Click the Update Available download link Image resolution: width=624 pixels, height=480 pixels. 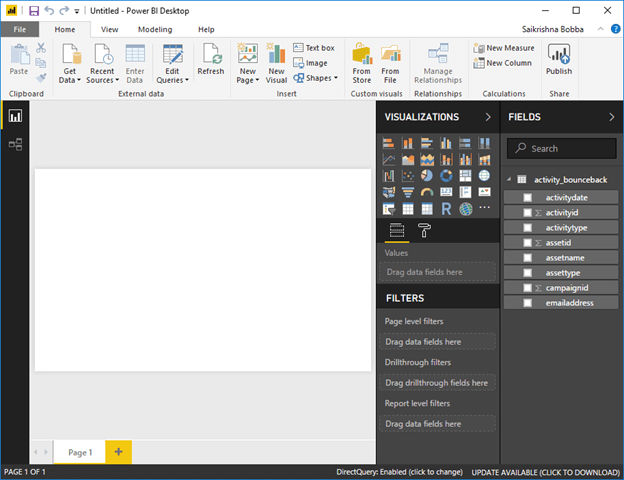[x=546, y=472]
